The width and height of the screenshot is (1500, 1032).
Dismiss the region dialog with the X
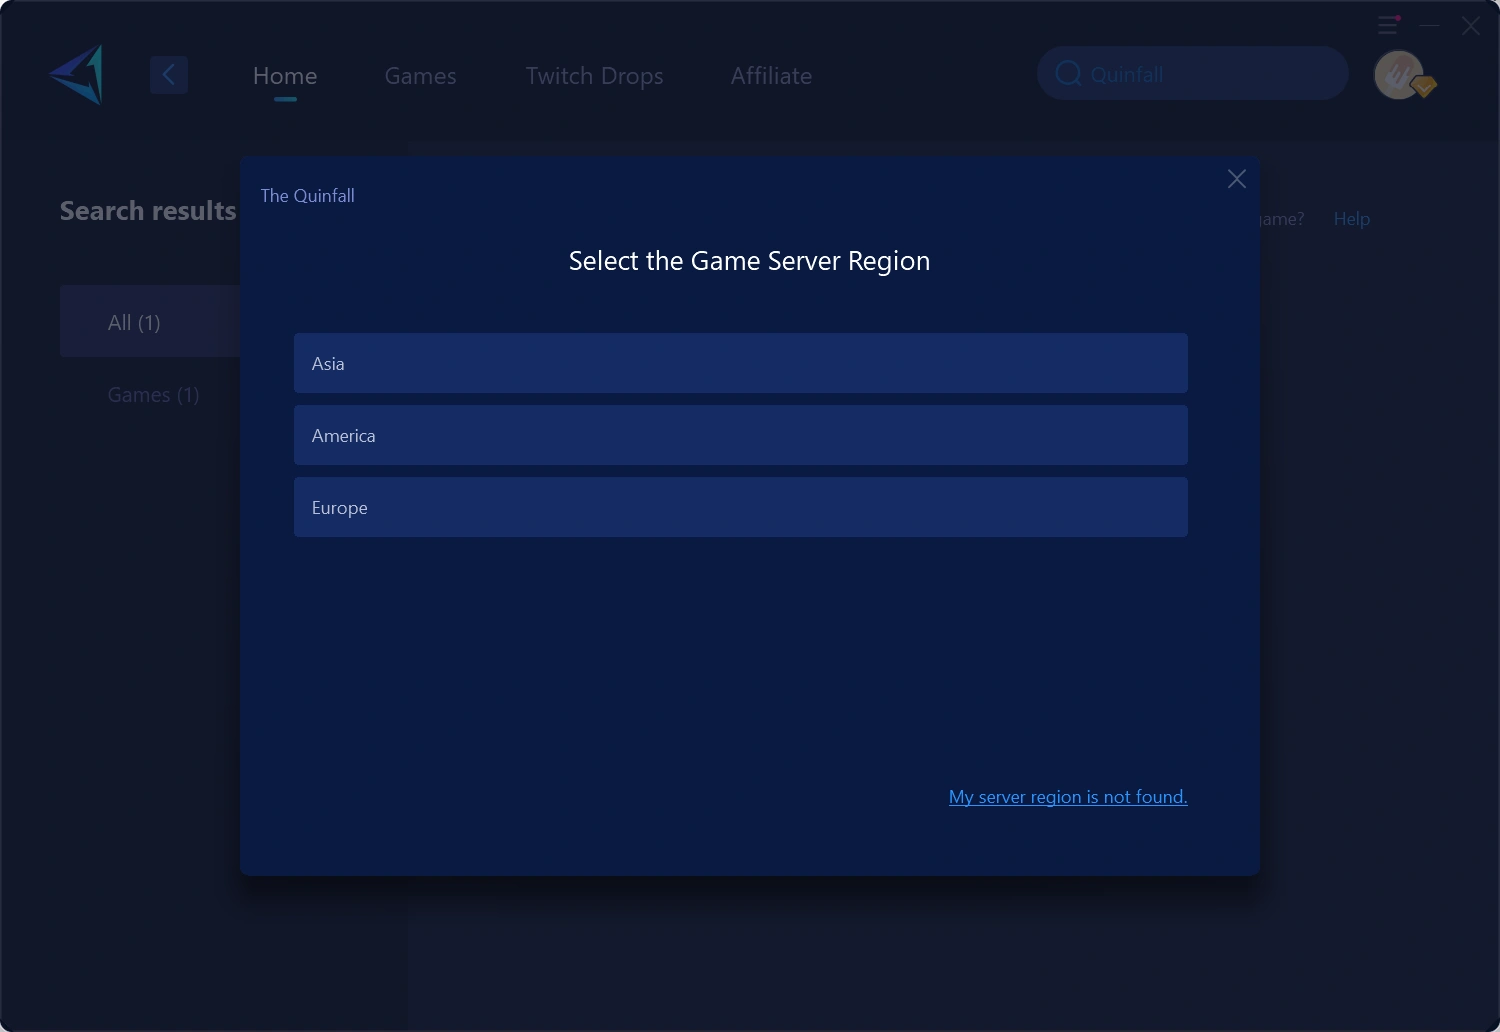pyautogui.click(x=1236, y=179)
